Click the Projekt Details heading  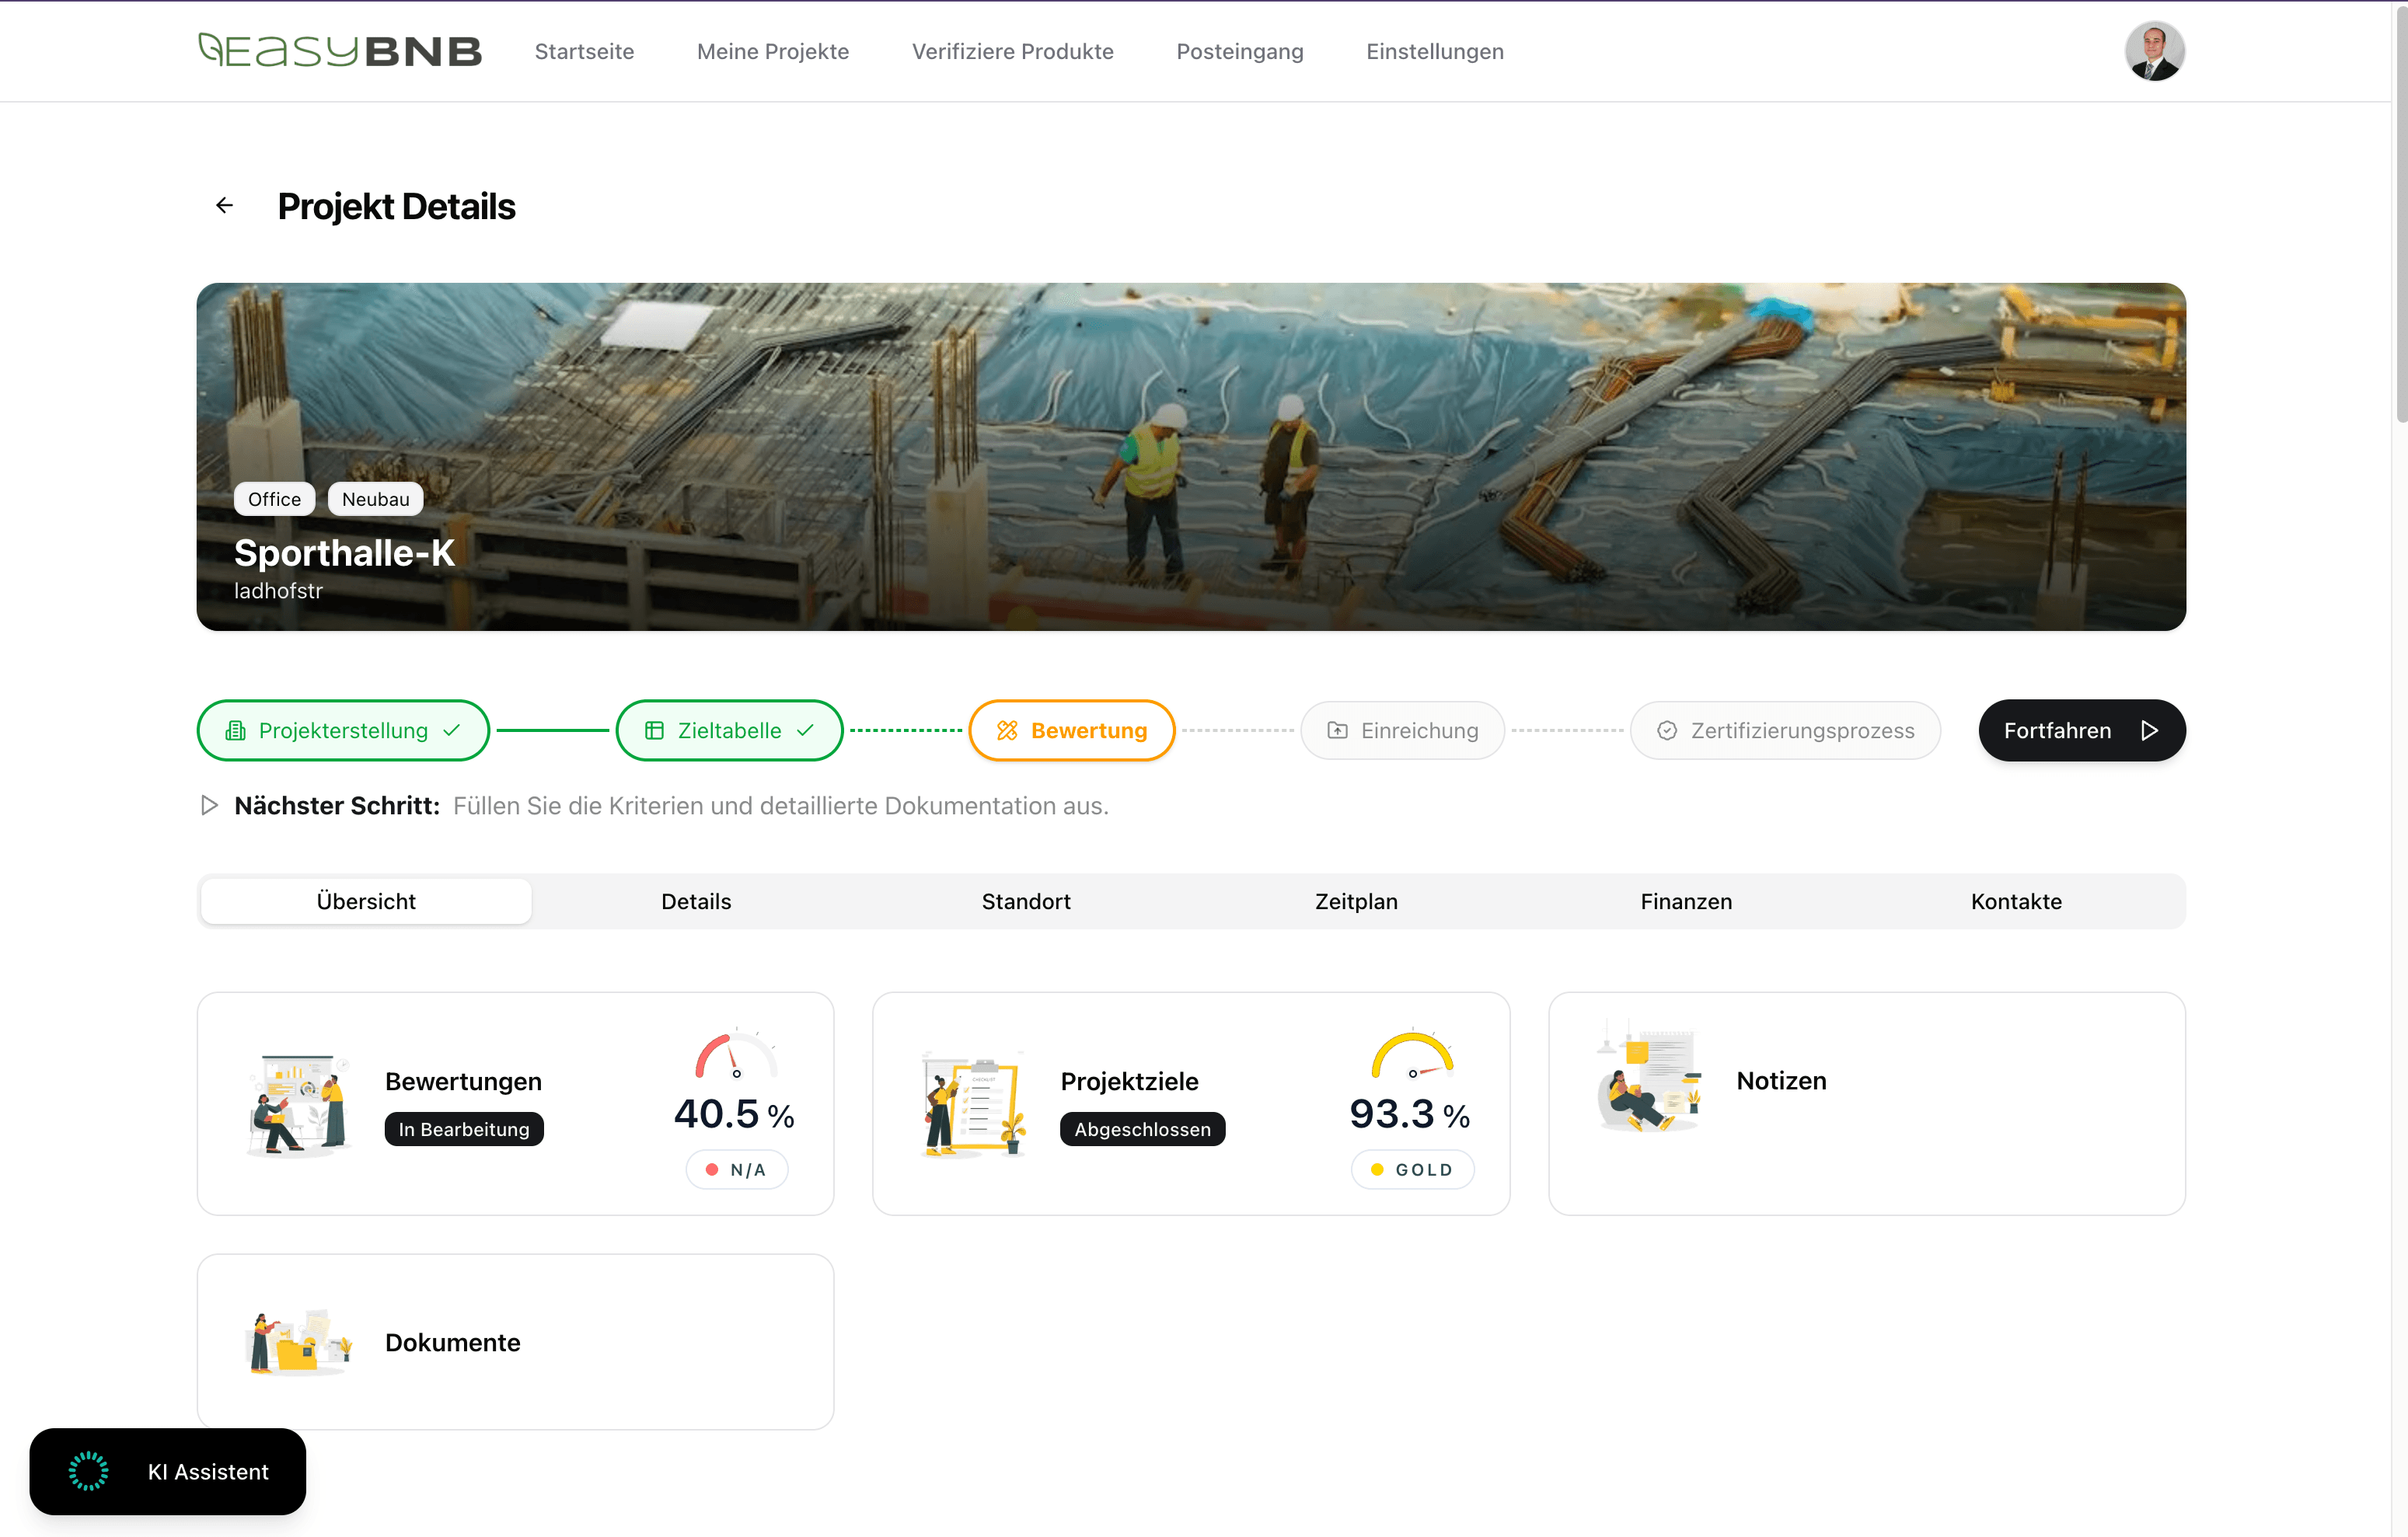coord(396,206)
